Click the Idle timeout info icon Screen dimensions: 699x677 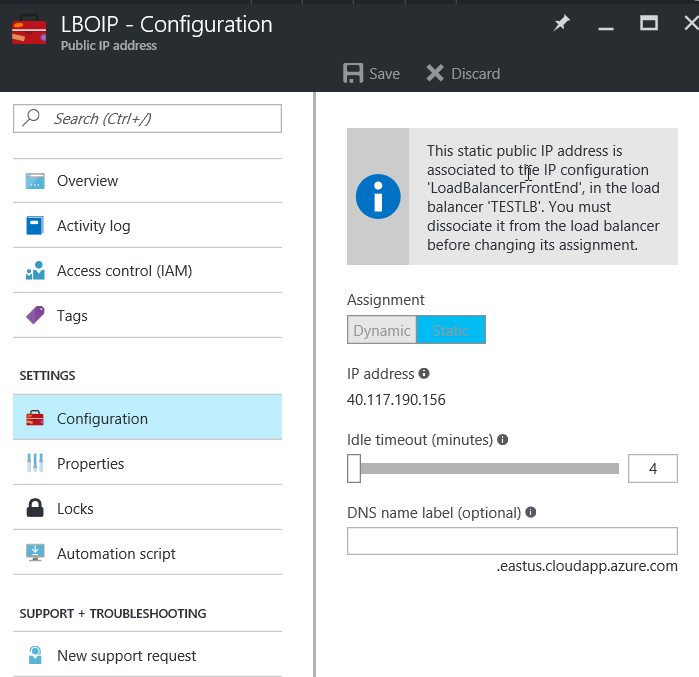coord(502,440)
